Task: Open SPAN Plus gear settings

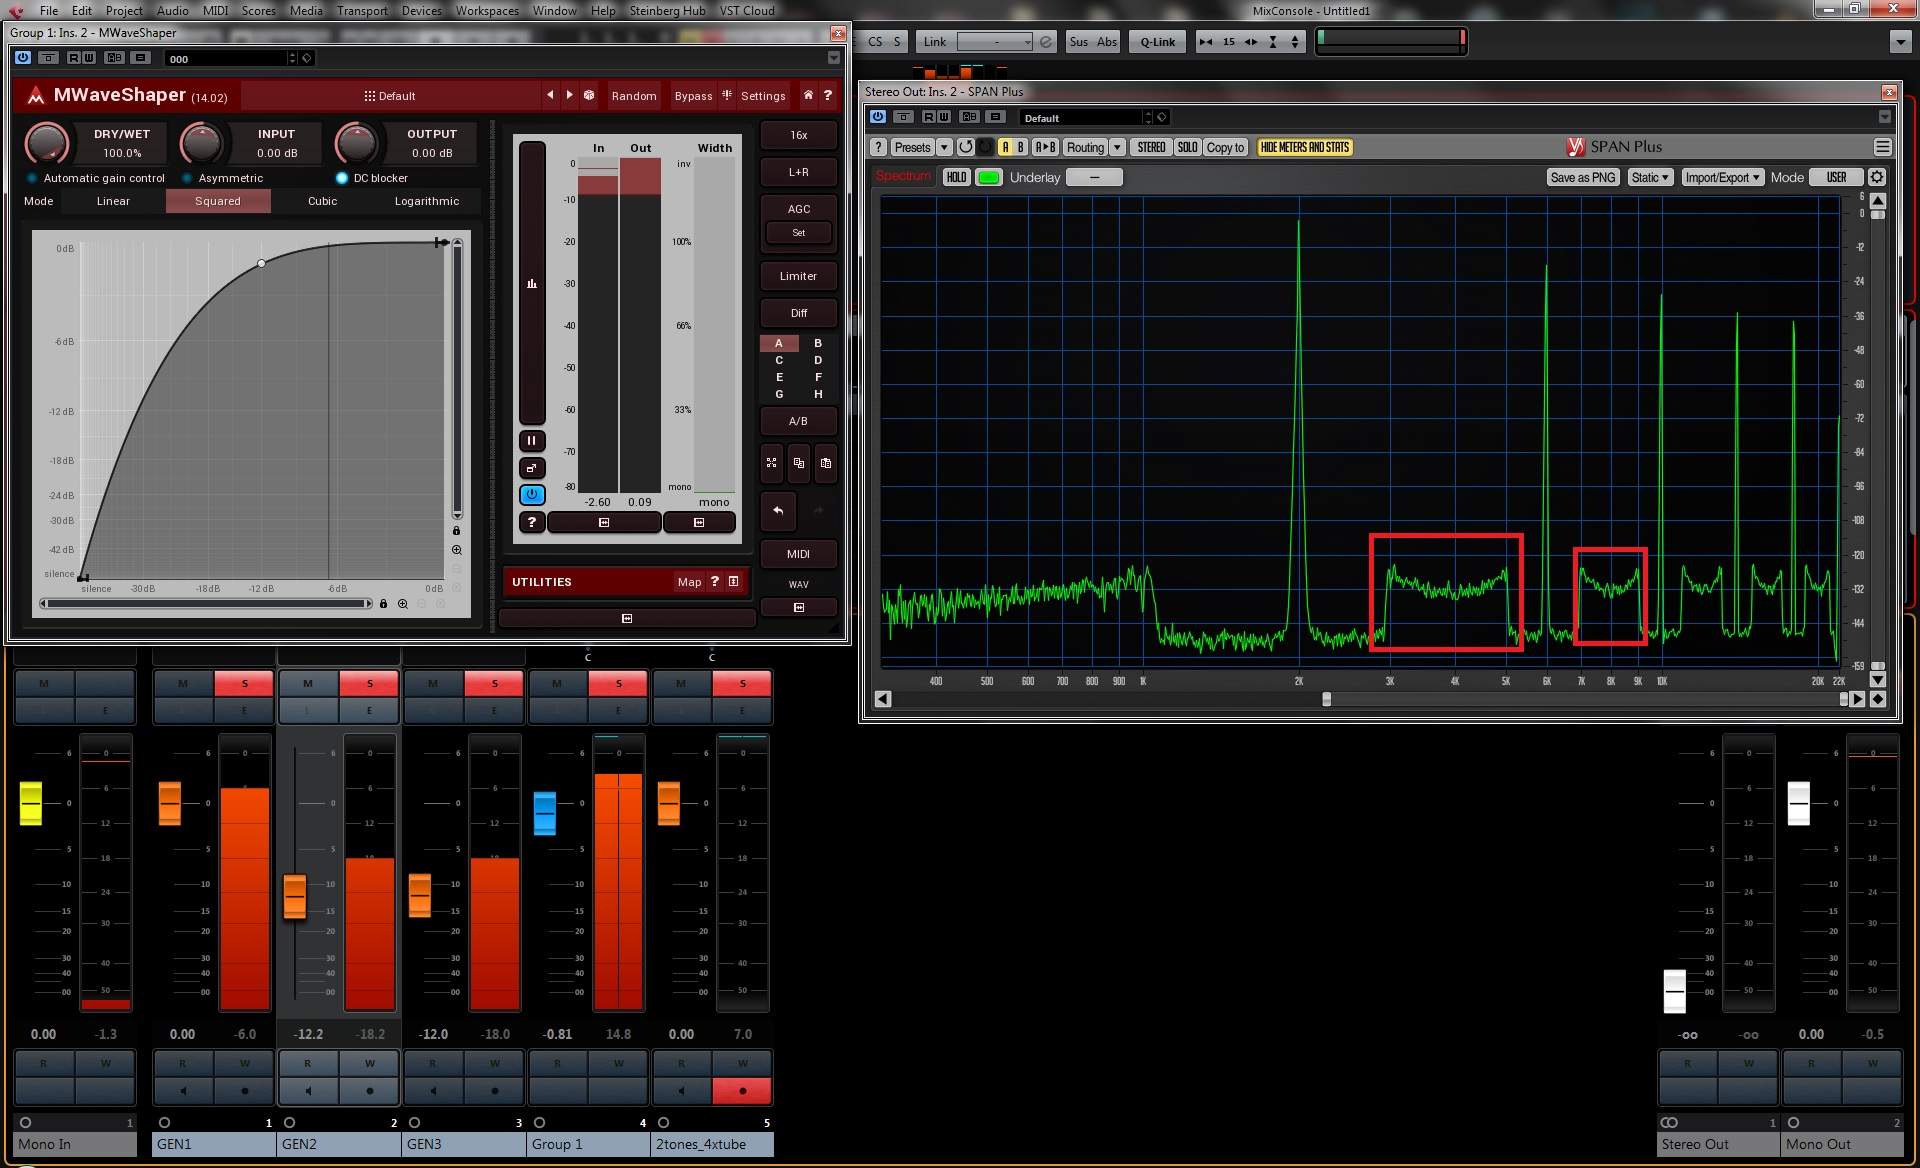Action: click(x=1877, y=177)
